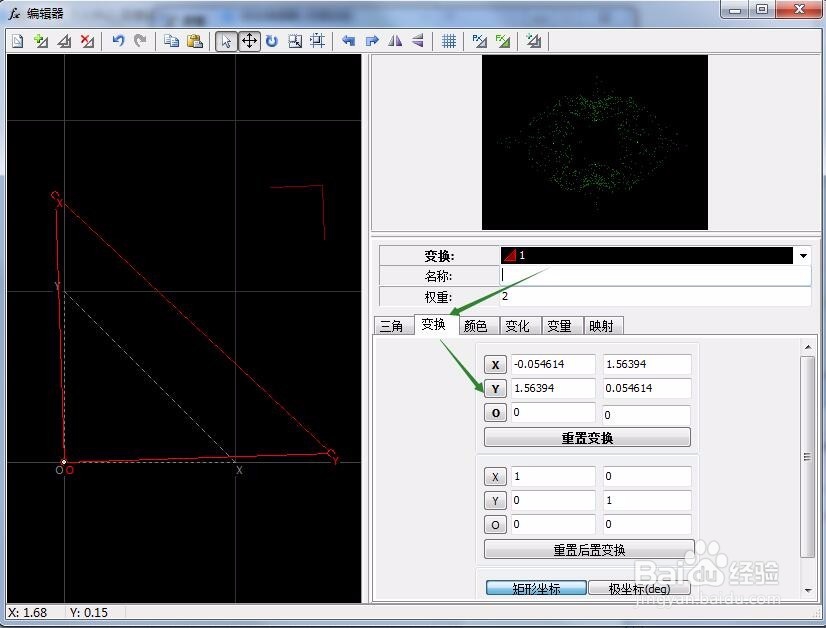Click the post-transform X button

(495, 477)
